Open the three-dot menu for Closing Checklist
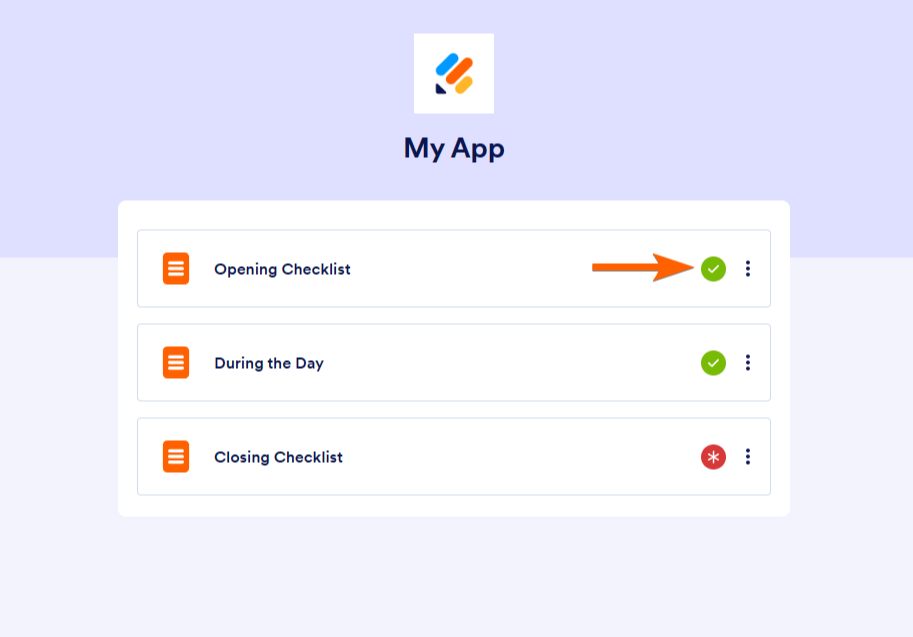The image size is (913, 637). pyautogui.click(x=748, y=456)
